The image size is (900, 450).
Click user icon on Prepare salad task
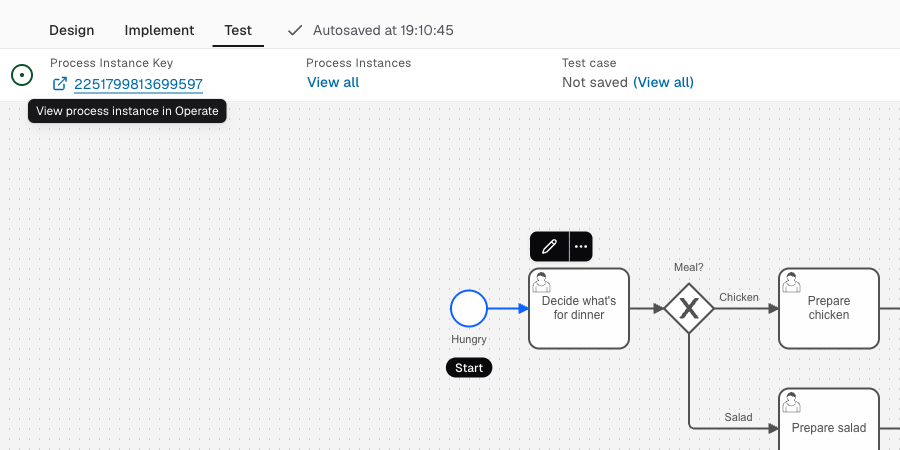[x=792, y=402]
